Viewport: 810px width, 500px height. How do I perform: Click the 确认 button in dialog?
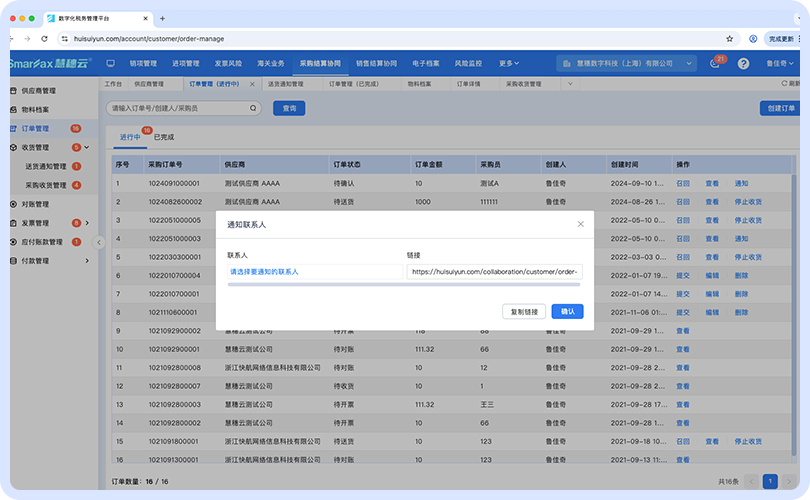(567, 311)
